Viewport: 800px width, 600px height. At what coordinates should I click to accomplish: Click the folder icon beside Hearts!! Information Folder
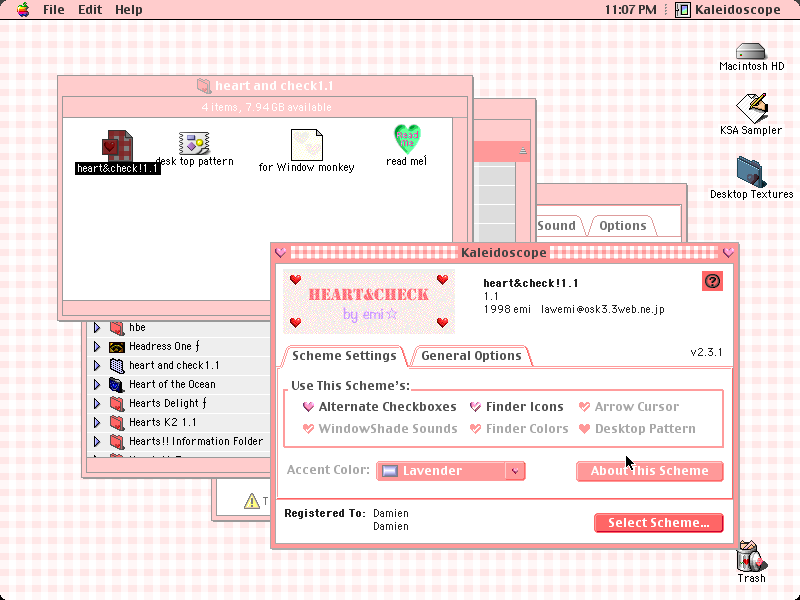[x=117, y=441]
